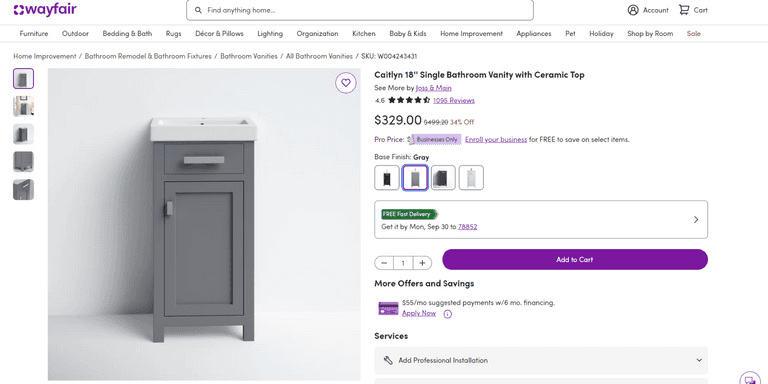The height and width of the screenshot is (384, 768).
Task: Click the Wayfair logo
Action: pyautogui.click(x=45, y=10)
